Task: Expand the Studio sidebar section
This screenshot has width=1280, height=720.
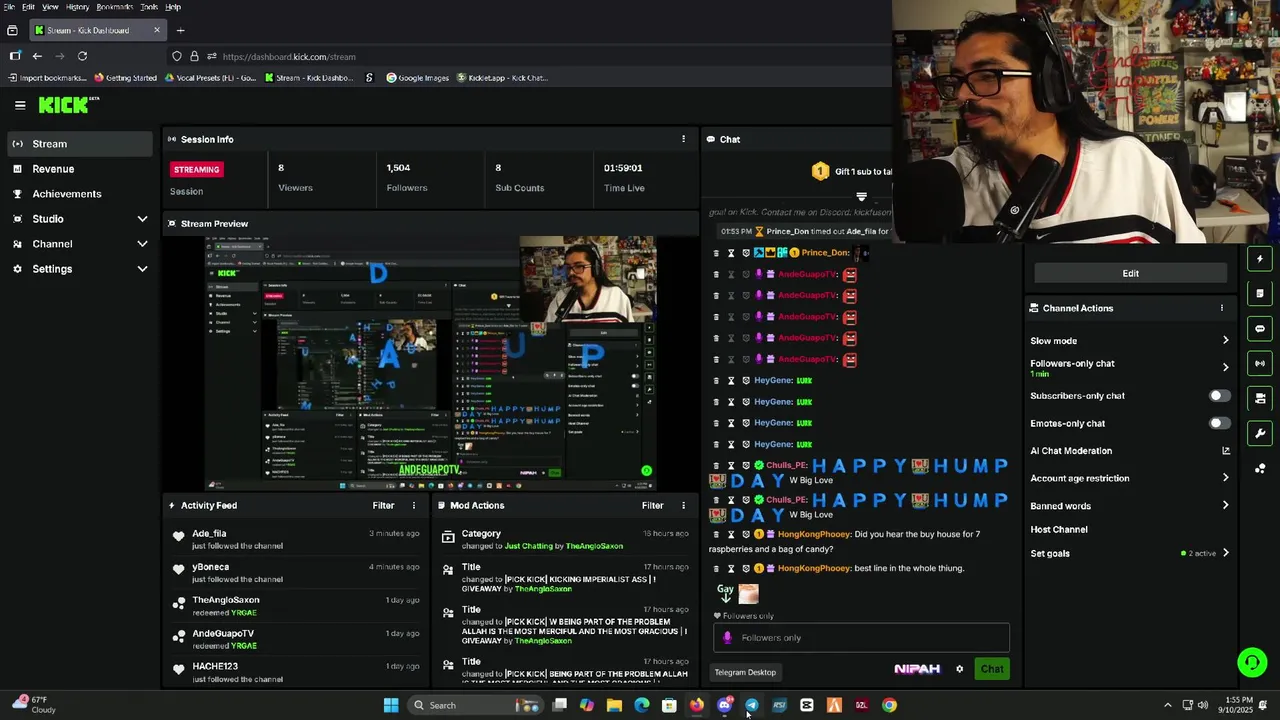Action: tap(142, 219)
